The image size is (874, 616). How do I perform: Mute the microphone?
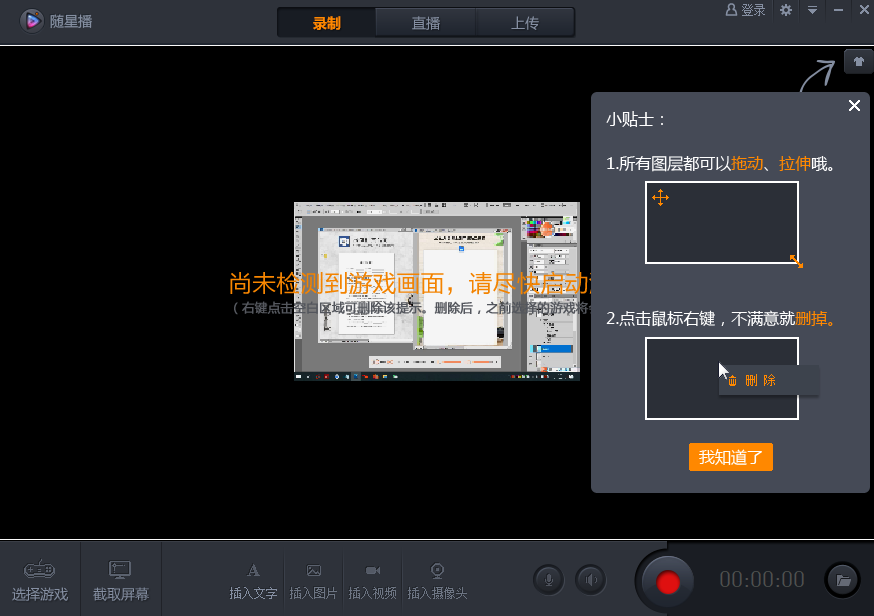coord(548,579)
